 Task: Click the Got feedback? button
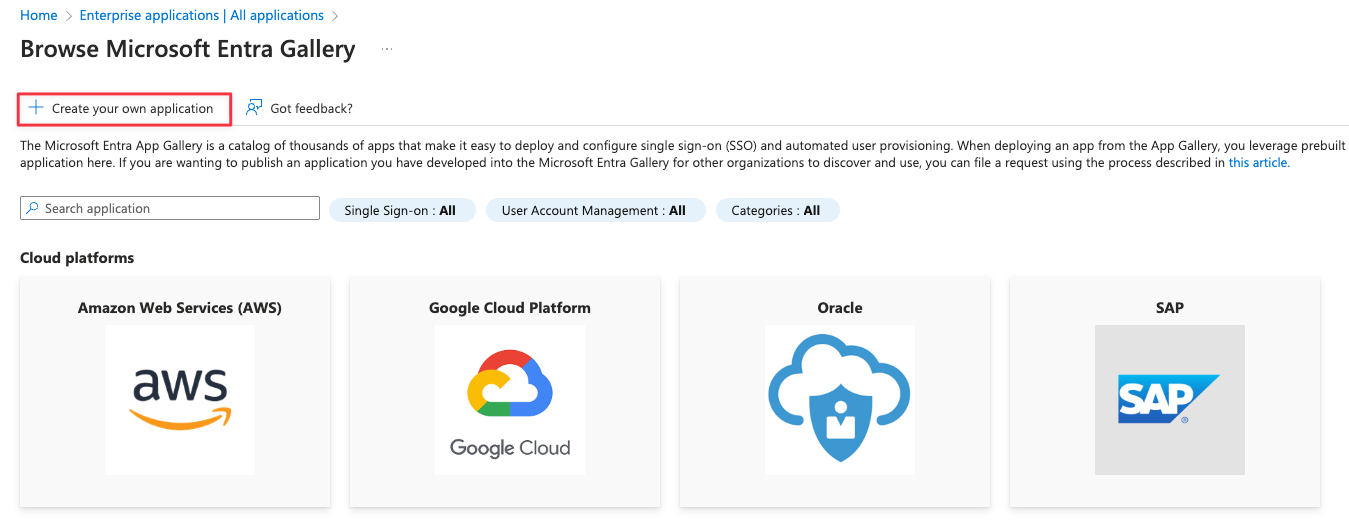(x=311, y=108)
